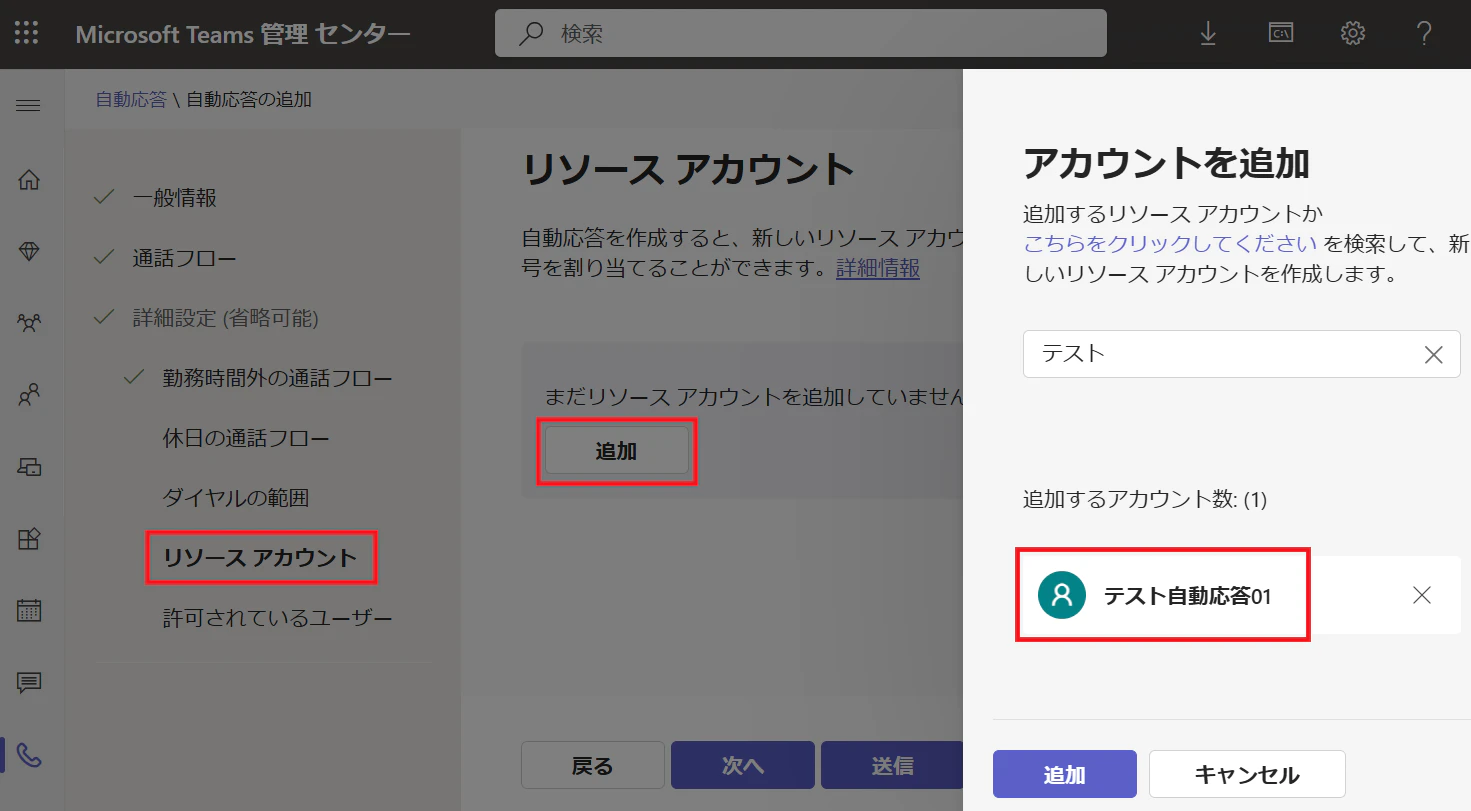Open the settings gear in the header
The width and height of the screenshot is (1471, 811).
pyautogui.click(x=1353, y=33)
